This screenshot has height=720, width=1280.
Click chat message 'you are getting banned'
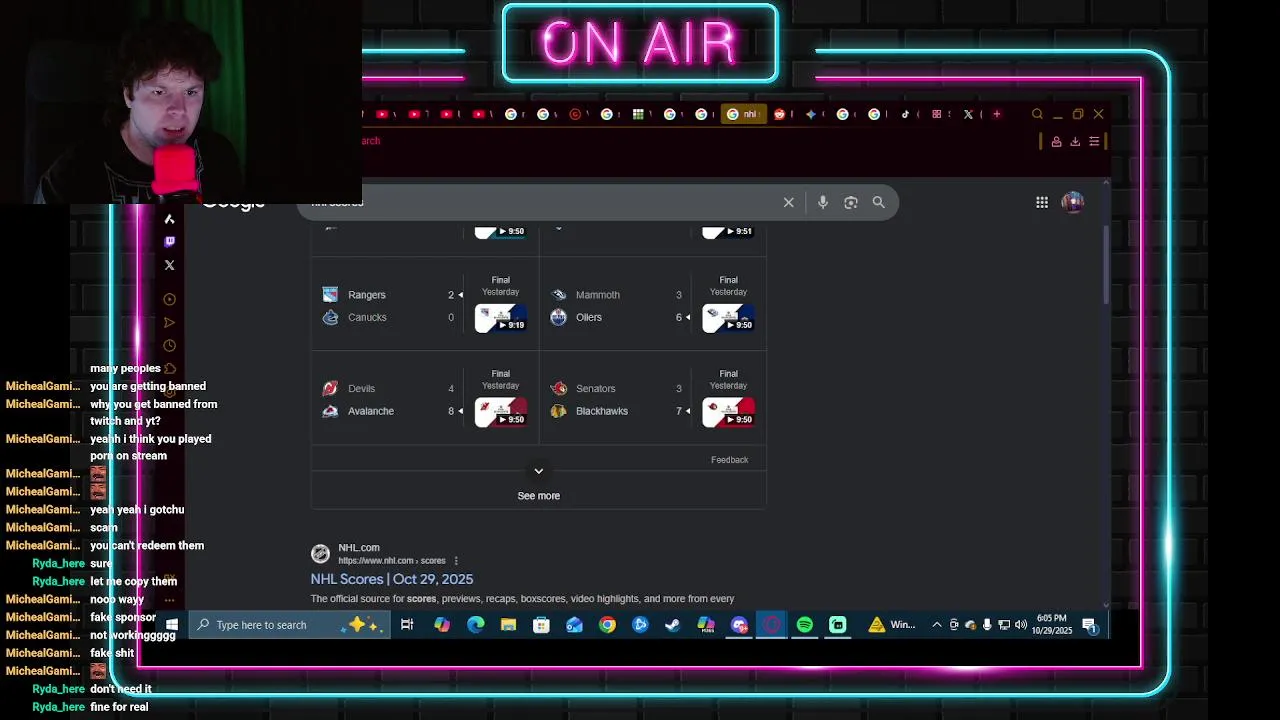pos(148,386)
